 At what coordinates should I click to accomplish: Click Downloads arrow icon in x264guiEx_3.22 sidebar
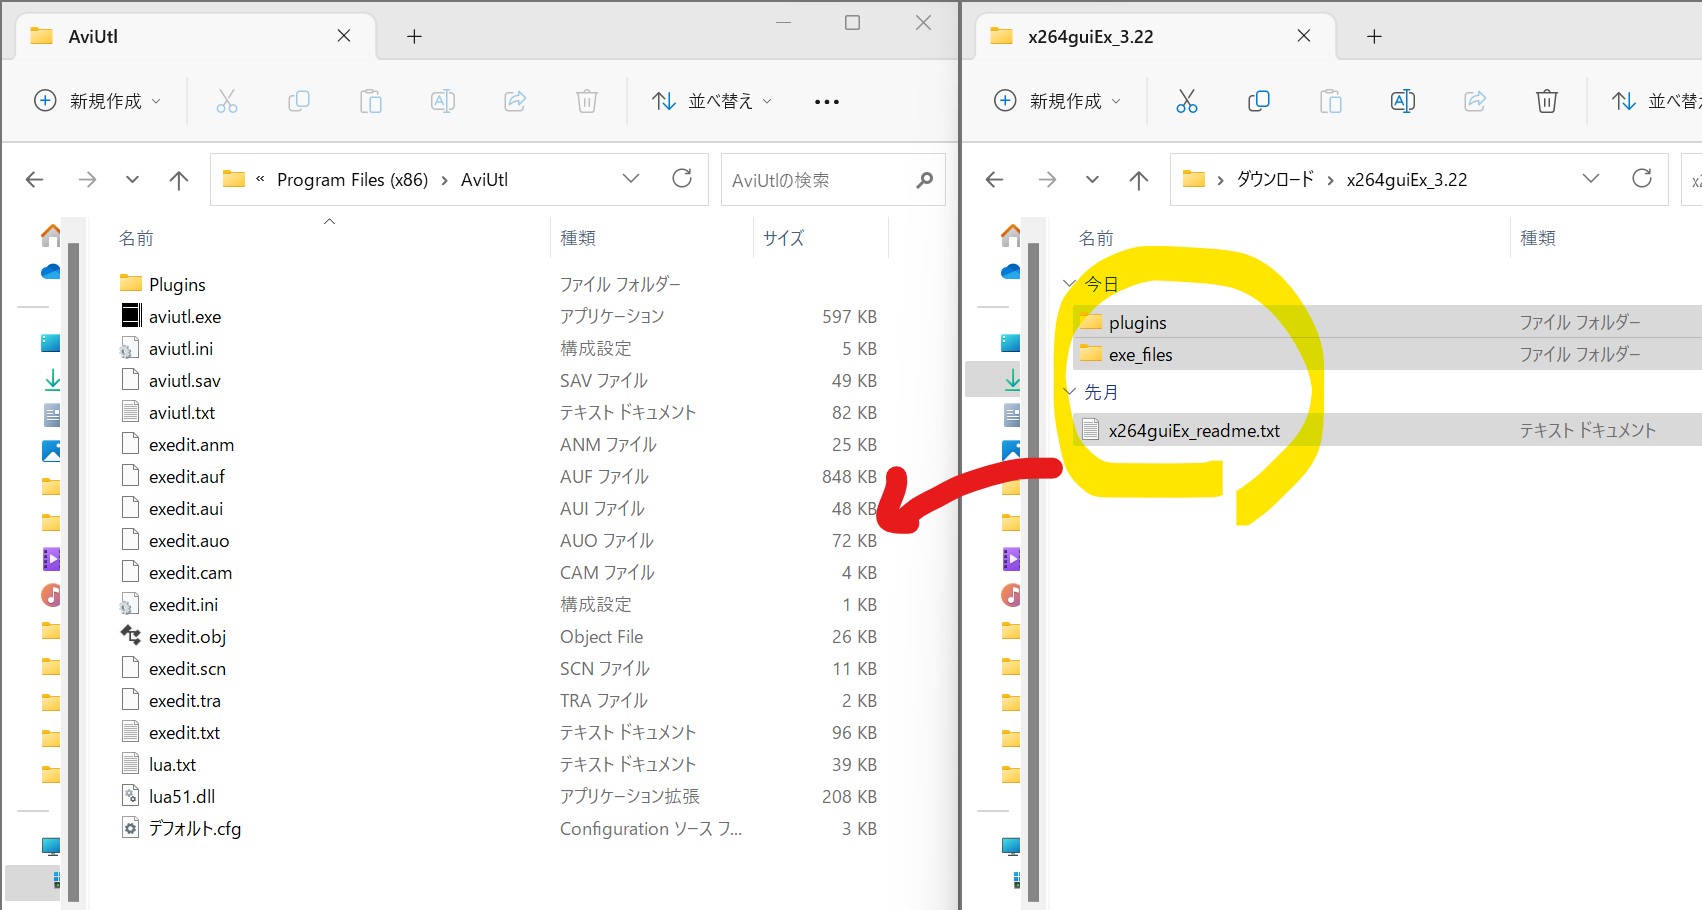(1012, 380)
